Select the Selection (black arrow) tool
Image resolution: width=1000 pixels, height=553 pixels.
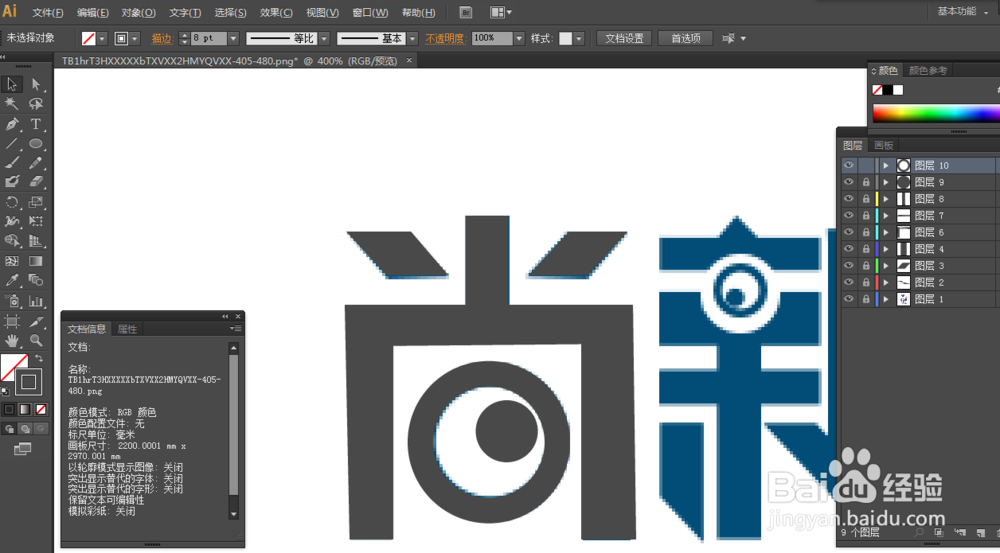click(x=11, y=84)
